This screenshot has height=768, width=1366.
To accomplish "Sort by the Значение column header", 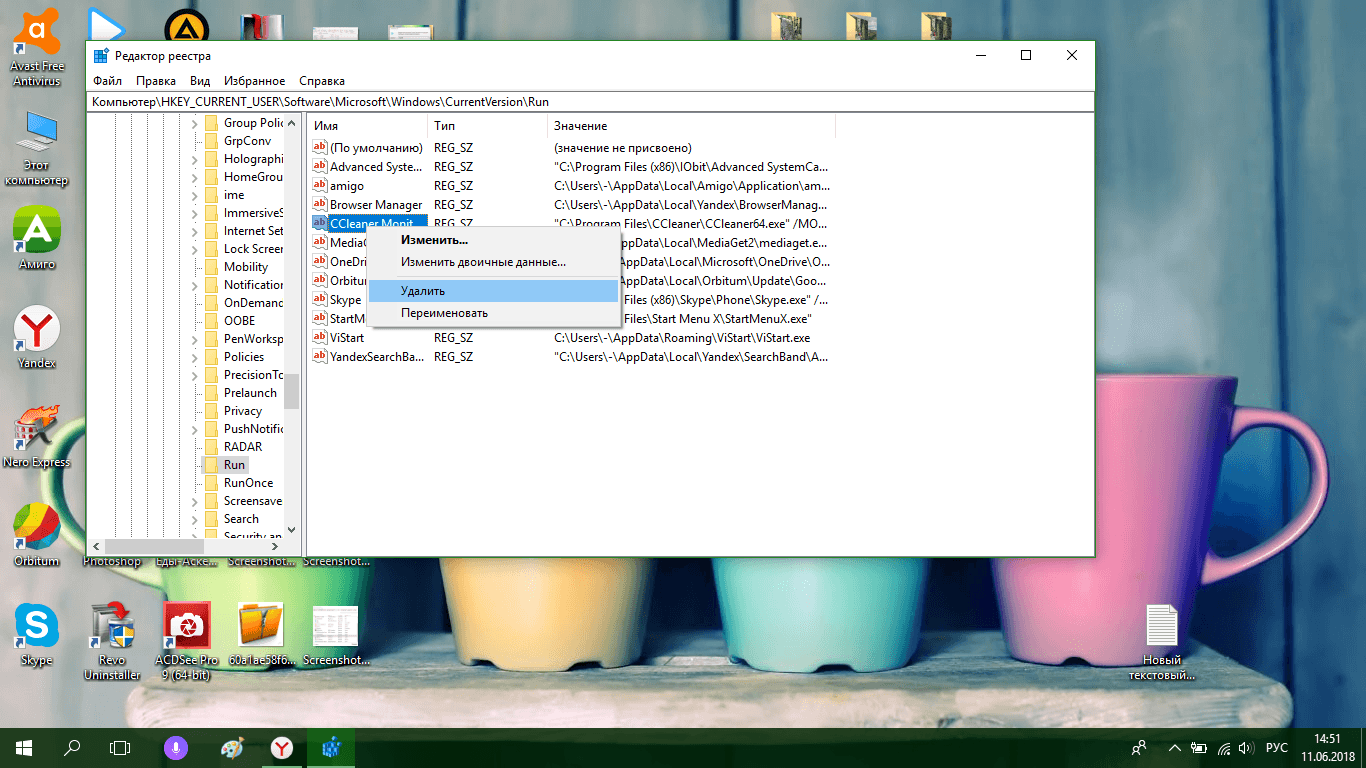I will pyautogui.click(x=691, y=126).
